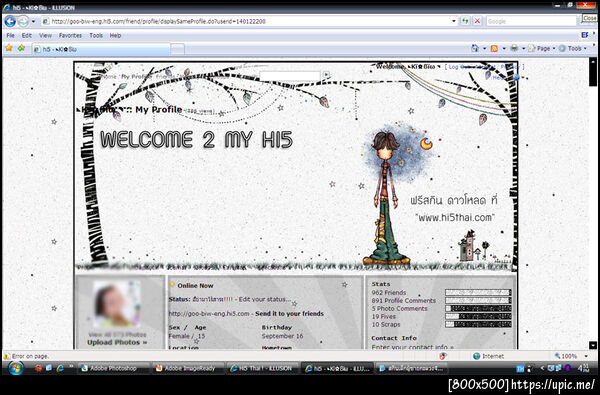Click the blurred profile photo thumbnail
Viewport: 600px width, 395px height.
point(116,304)
